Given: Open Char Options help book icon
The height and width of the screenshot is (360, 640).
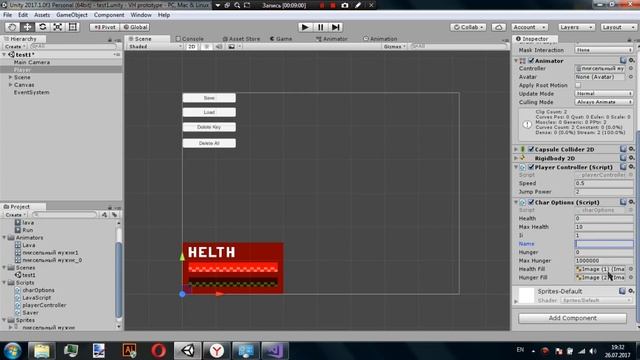Looking at the screenshot, I should [623, 202].
